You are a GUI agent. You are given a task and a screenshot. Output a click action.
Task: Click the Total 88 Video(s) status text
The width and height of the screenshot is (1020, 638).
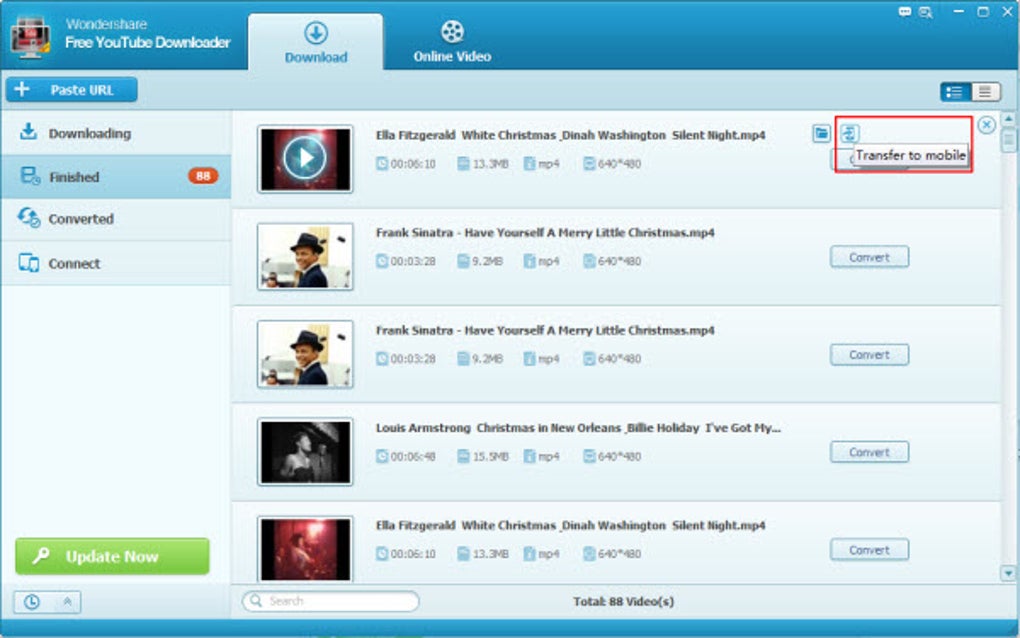[623, 602]
